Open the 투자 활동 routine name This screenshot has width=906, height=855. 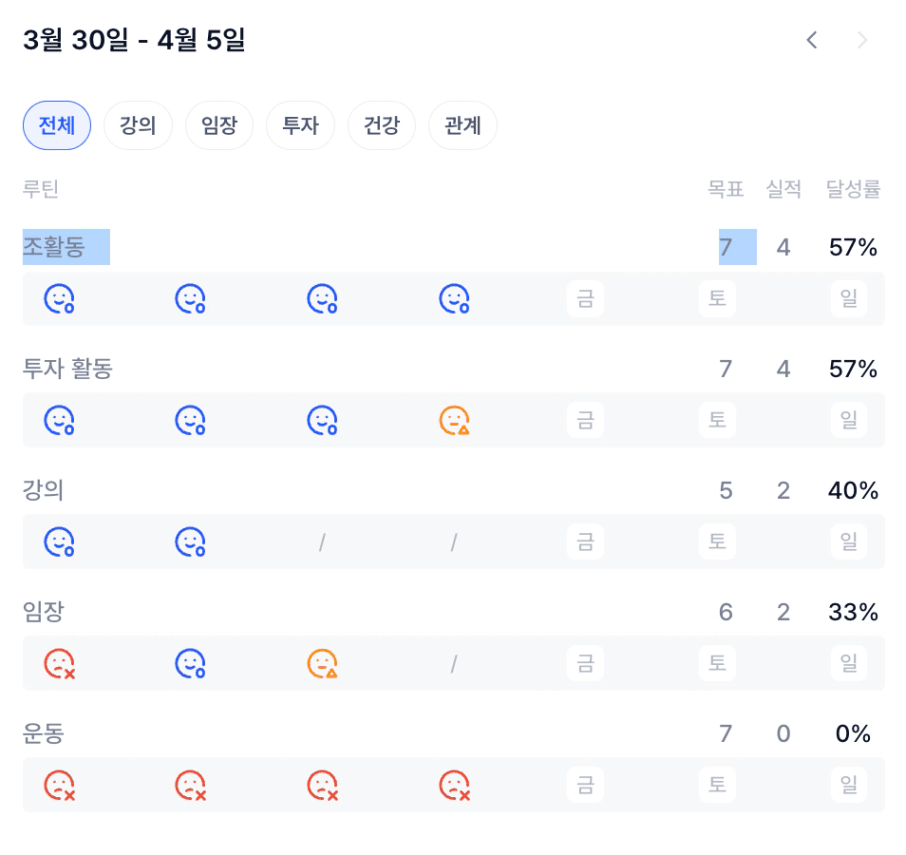(68, 369)
